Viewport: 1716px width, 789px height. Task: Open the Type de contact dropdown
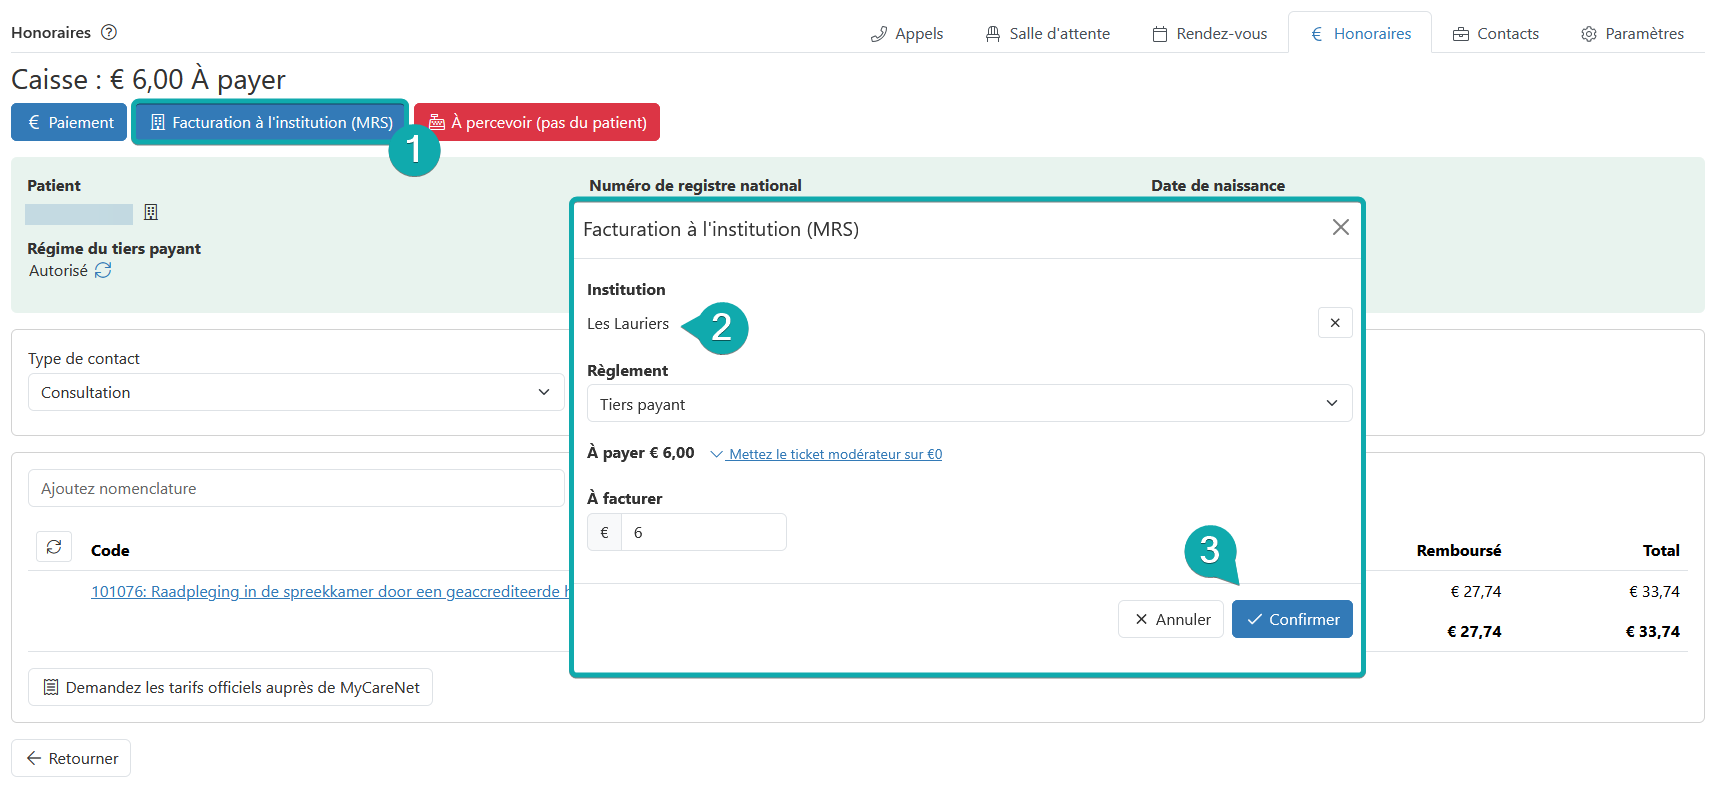point(296,392)
